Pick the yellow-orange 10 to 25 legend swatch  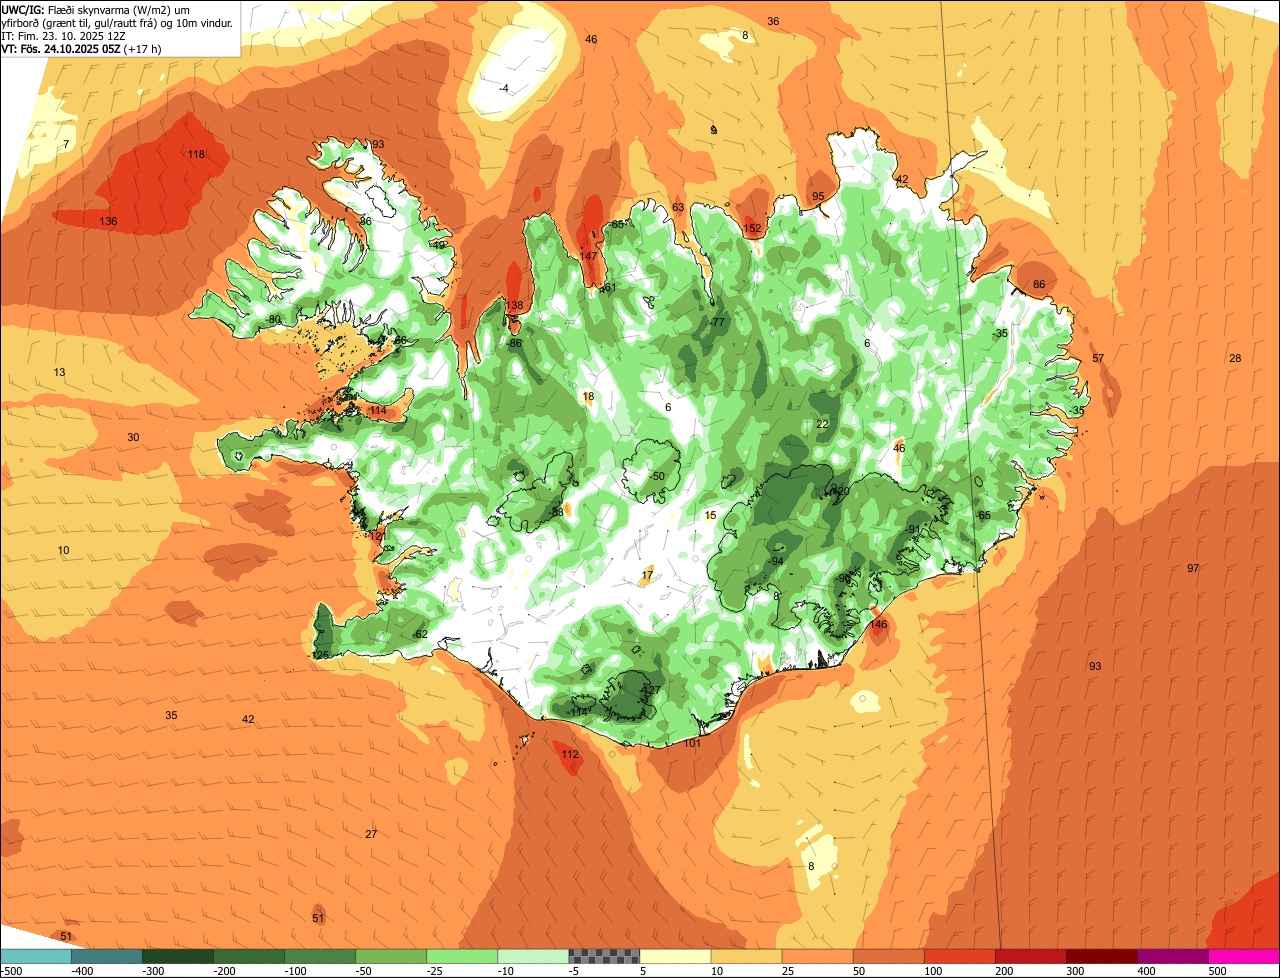[x=746, y=956]
